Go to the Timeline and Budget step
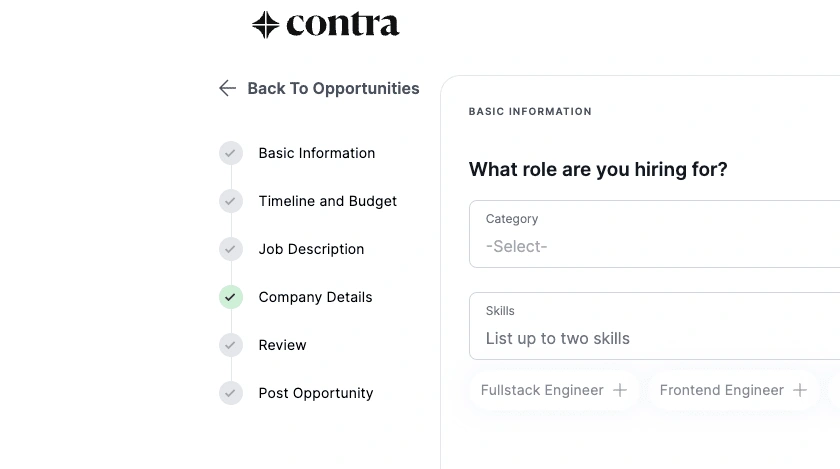This screenshot has width=840, height=469. click(x=327, y=201)
